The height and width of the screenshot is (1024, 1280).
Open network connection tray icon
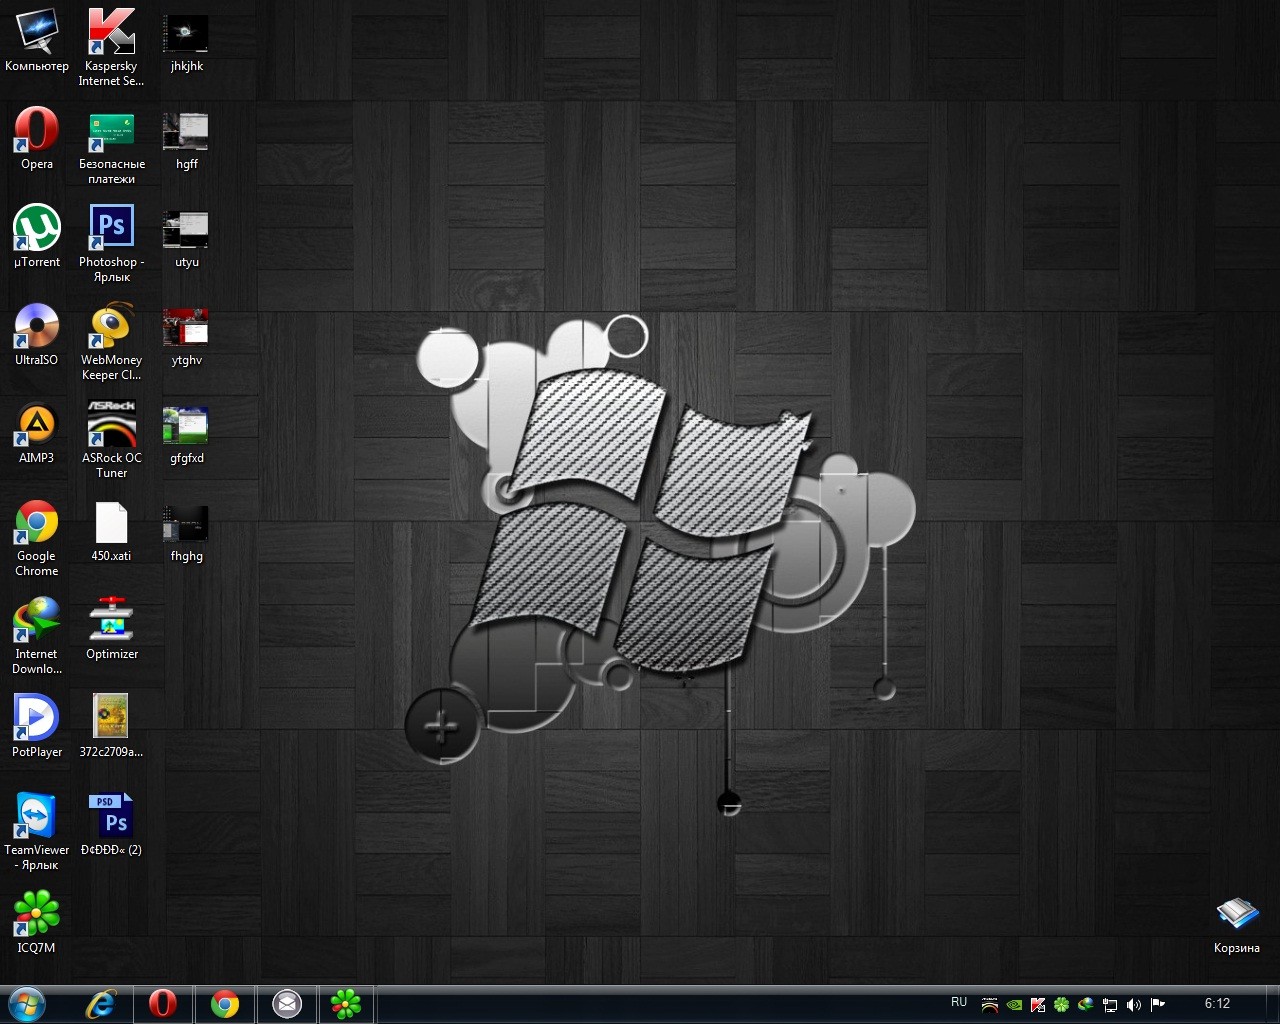tap(1110, 1004)
